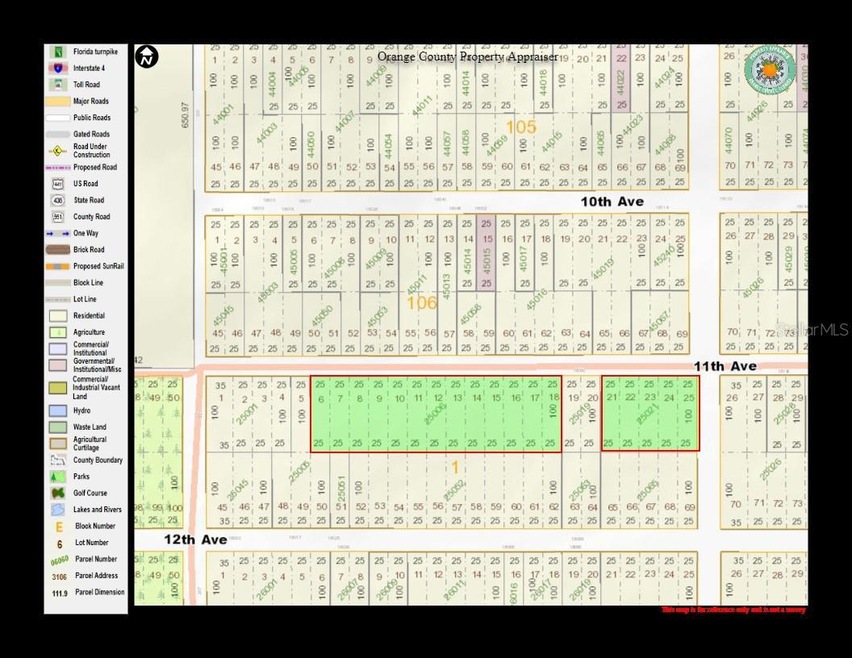
Task: Click the Major Roads color swatch
Action: click(58, 101)
